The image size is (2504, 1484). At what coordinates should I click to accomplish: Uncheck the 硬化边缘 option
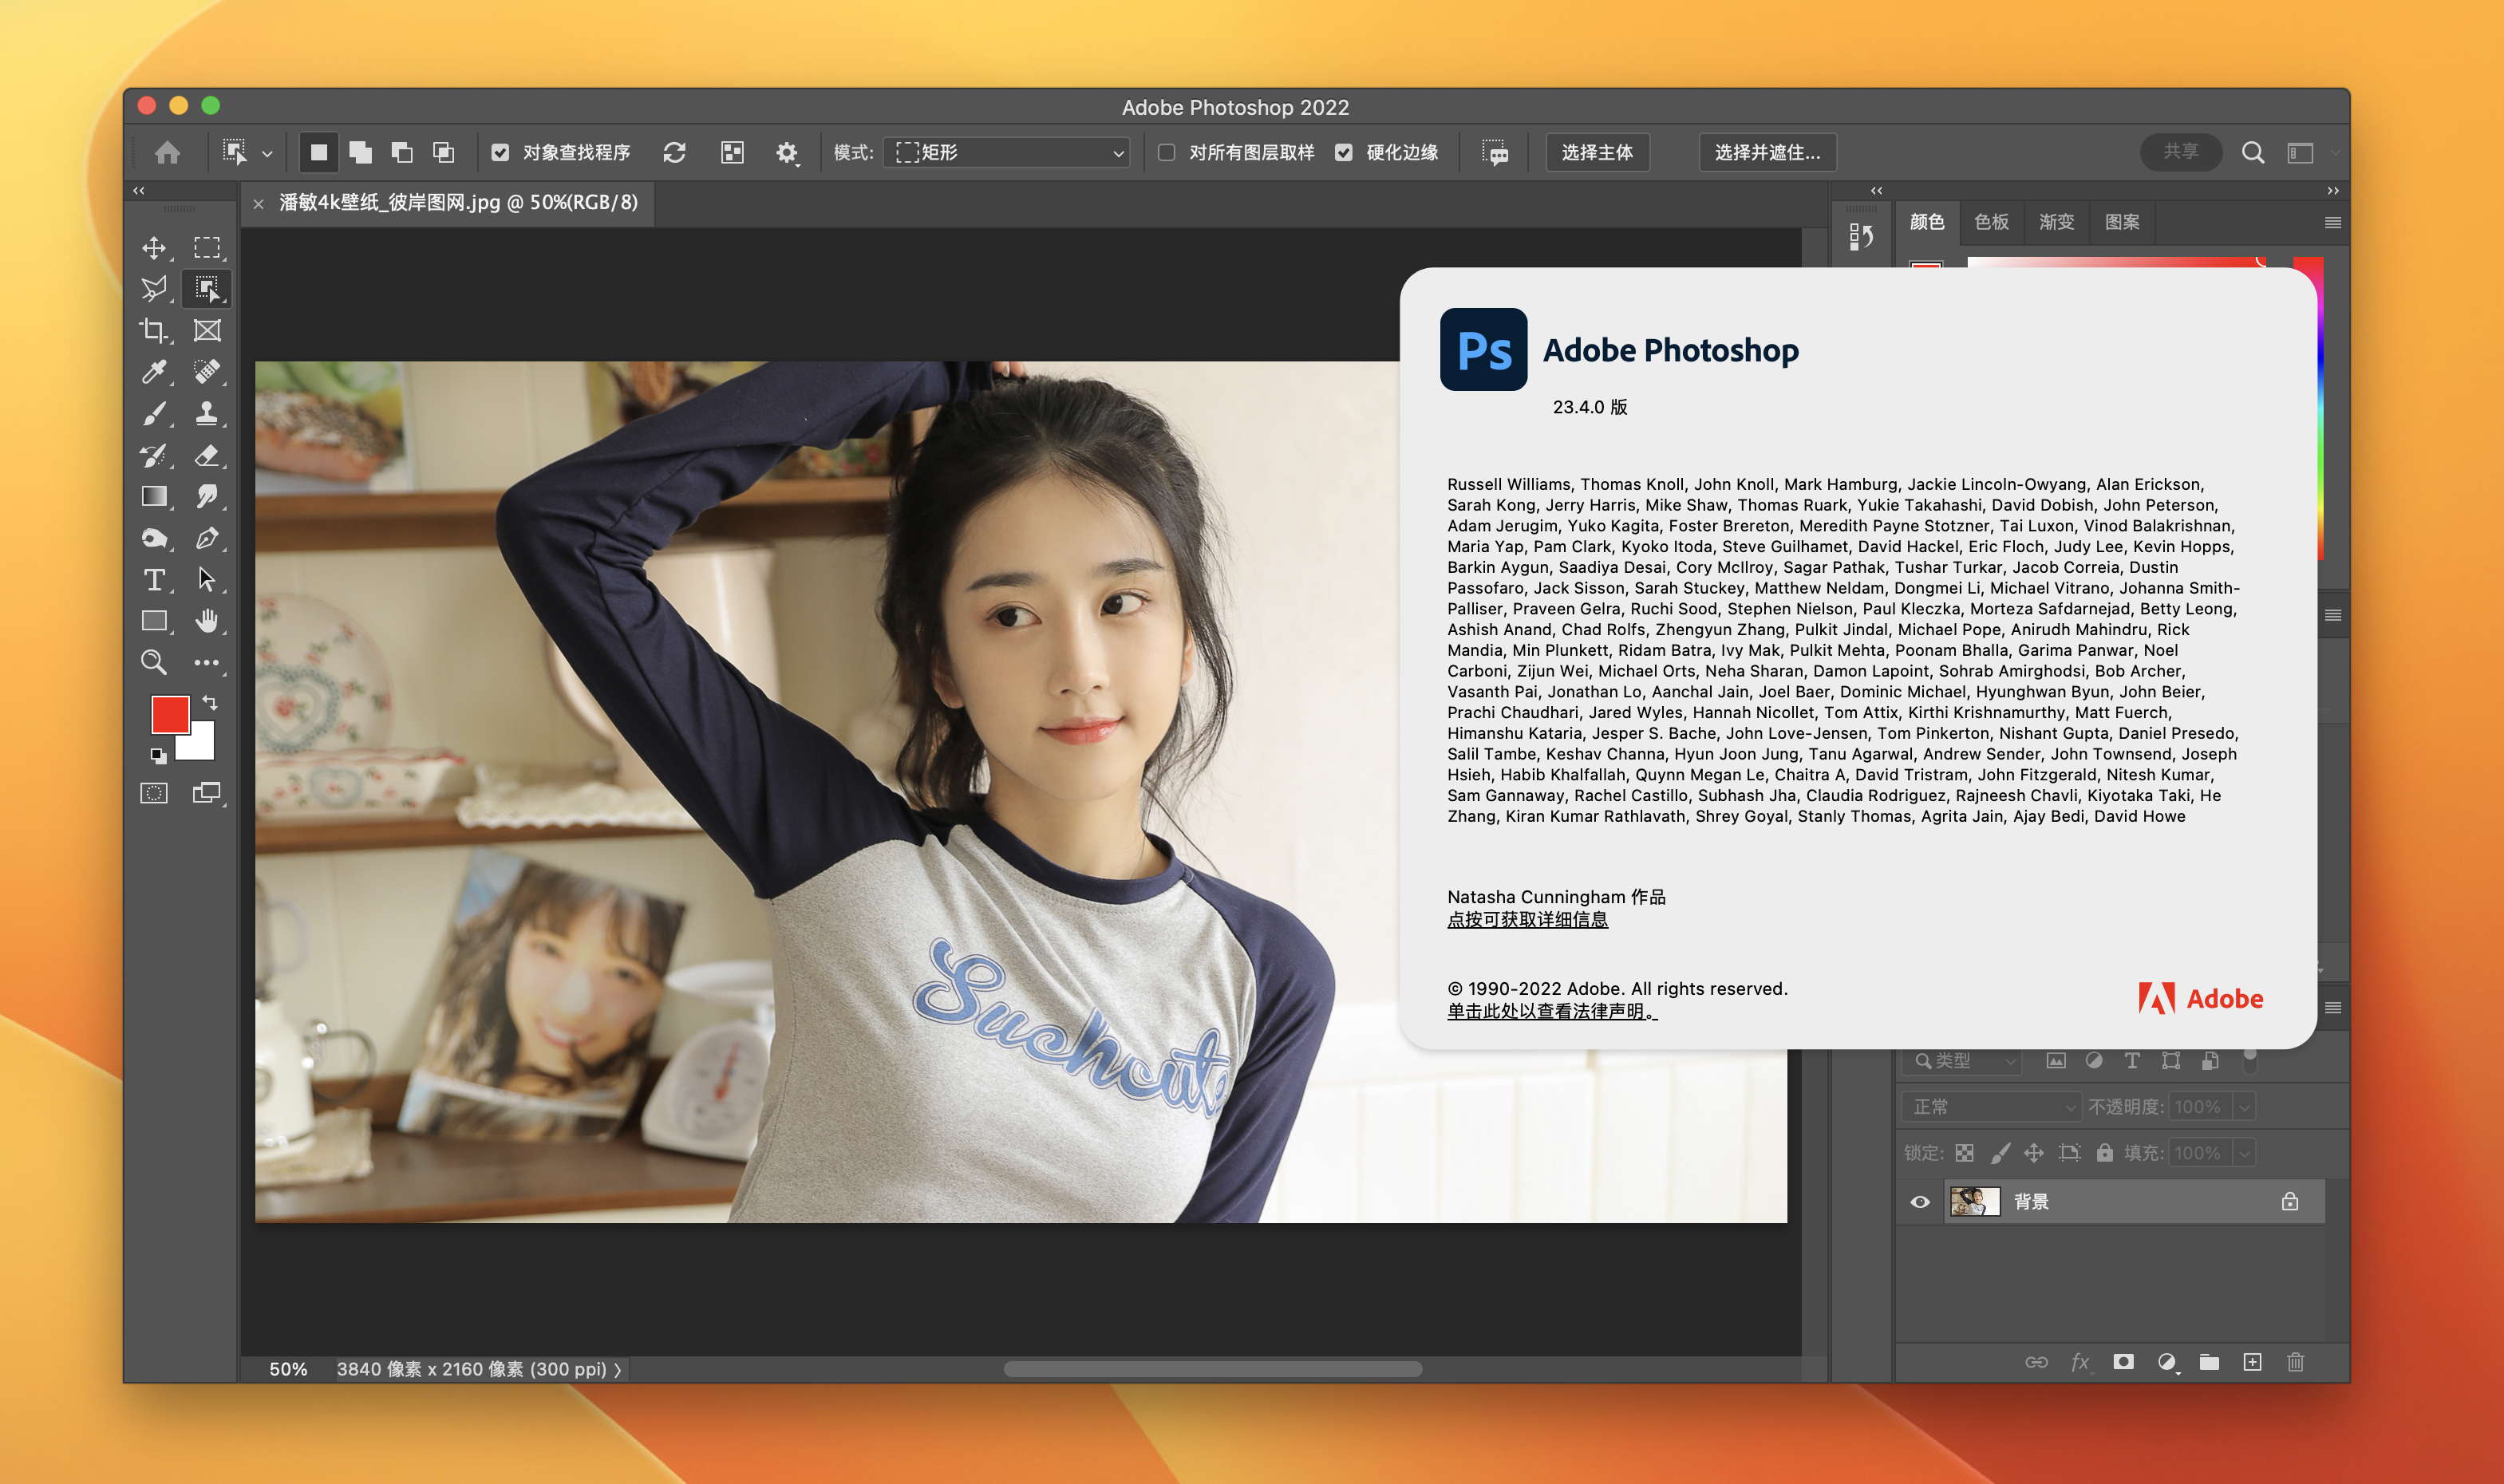click(1344, 152)
